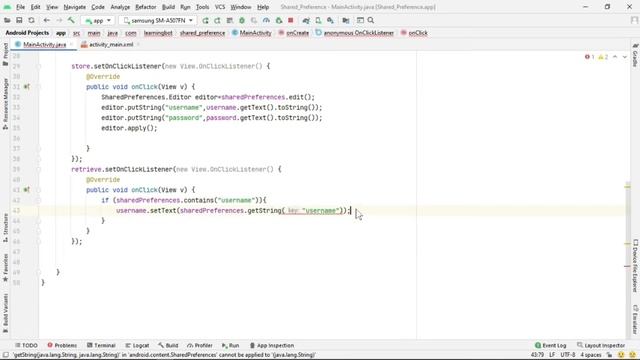This screenshot has width=640, height=360.
Task: Click the Save All disk icon
Action: click(x=19, y=20)
